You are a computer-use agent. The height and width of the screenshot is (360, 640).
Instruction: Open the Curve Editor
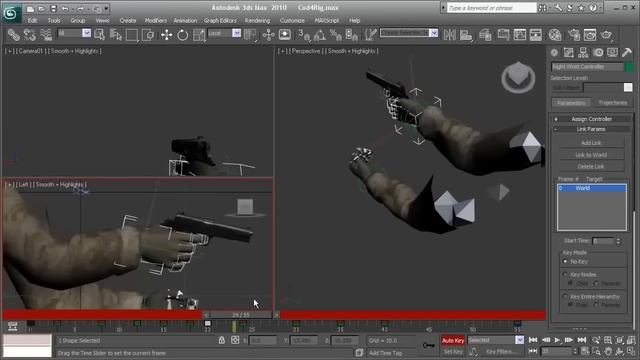click(520, 35)
